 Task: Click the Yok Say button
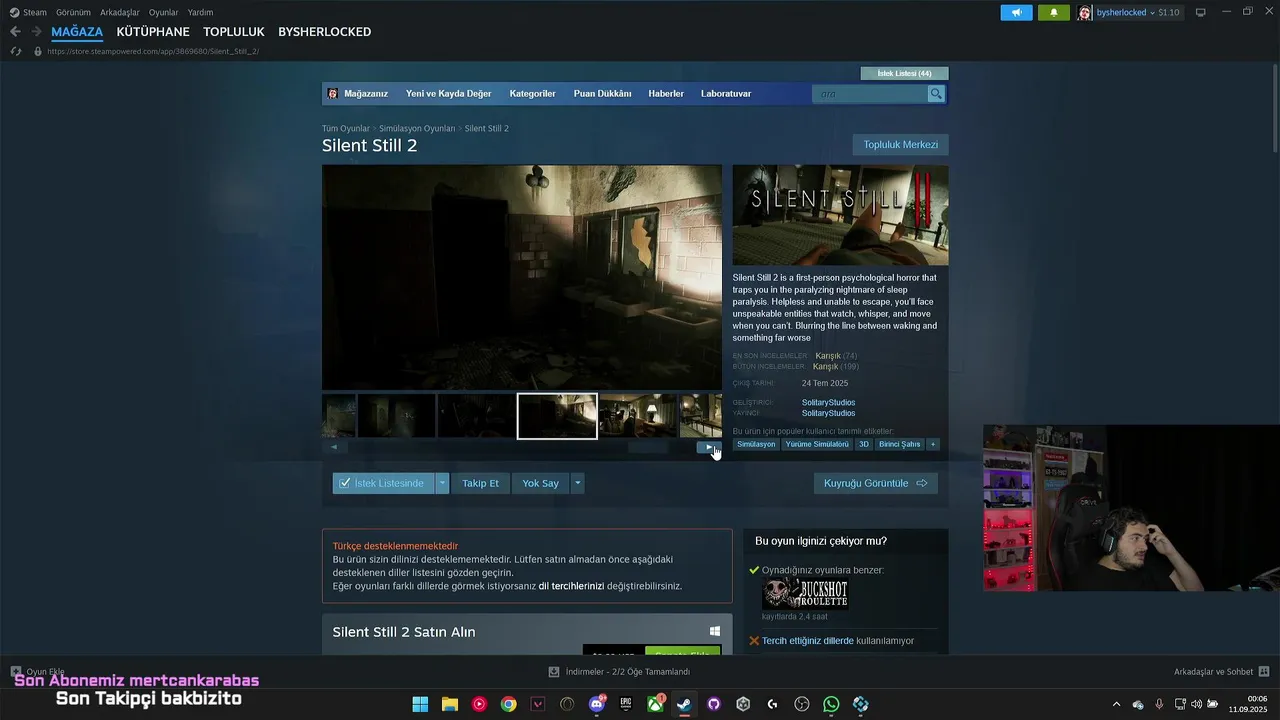(x=540, y=483)
